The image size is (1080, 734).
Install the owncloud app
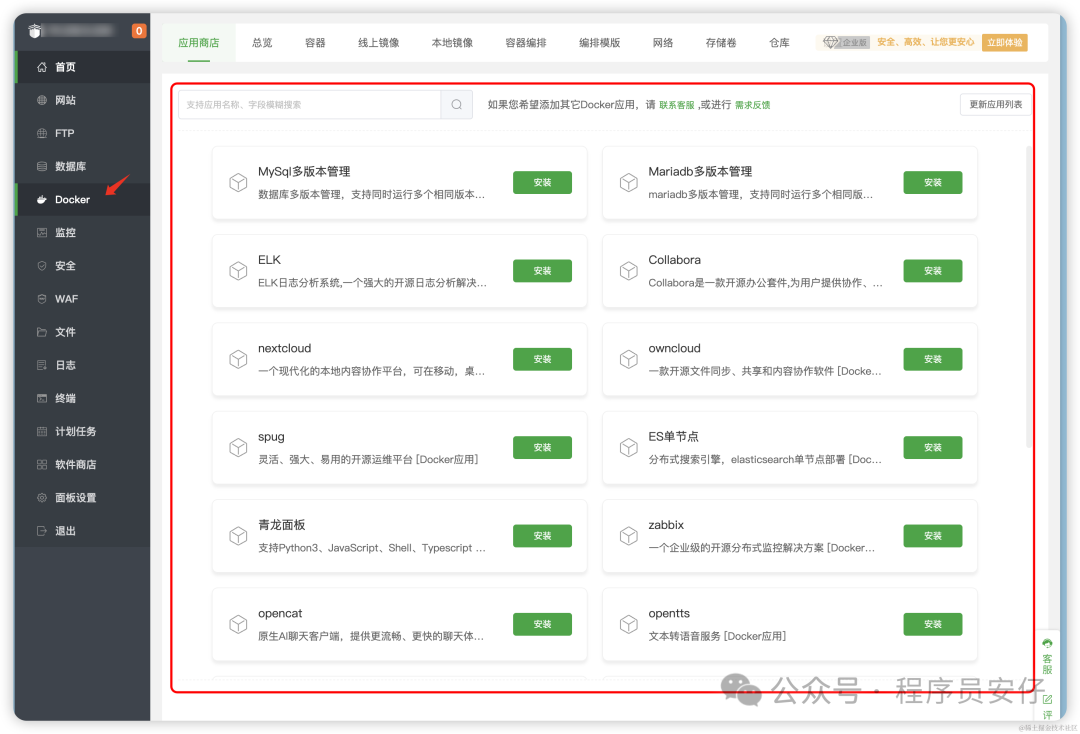pos(933,359)
